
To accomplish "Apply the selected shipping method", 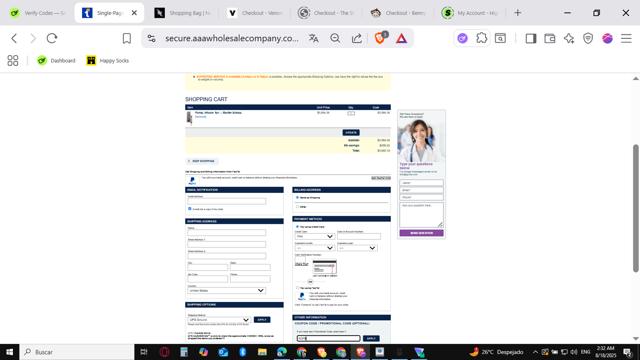I will point(262,320).
